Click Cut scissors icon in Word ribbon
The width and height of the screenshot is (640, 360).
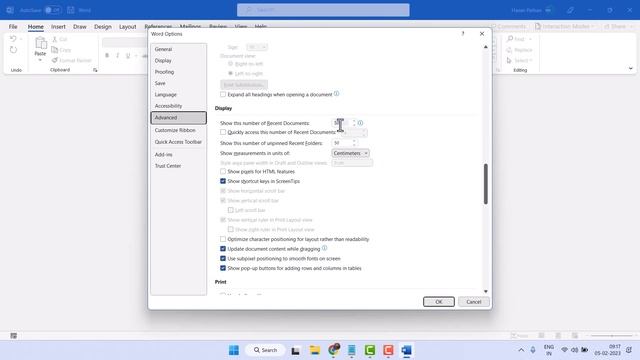pos(55,39)
